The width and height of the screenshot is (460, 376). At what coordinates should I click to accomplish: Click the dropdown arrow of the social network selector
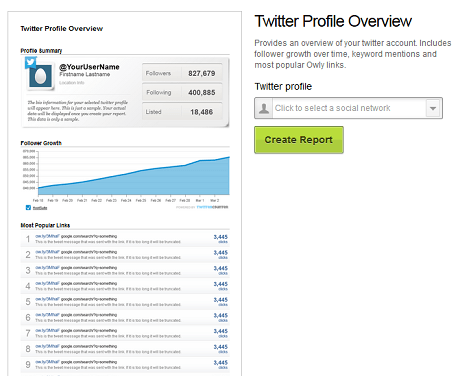(x=433, y=108)
